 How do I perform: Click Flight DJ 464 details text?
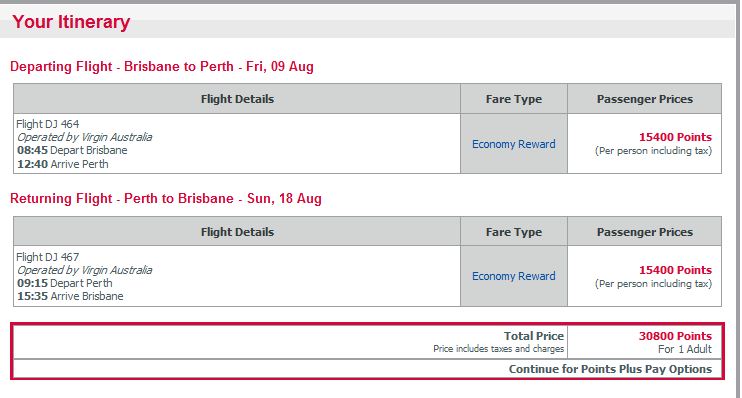[48, 124]
